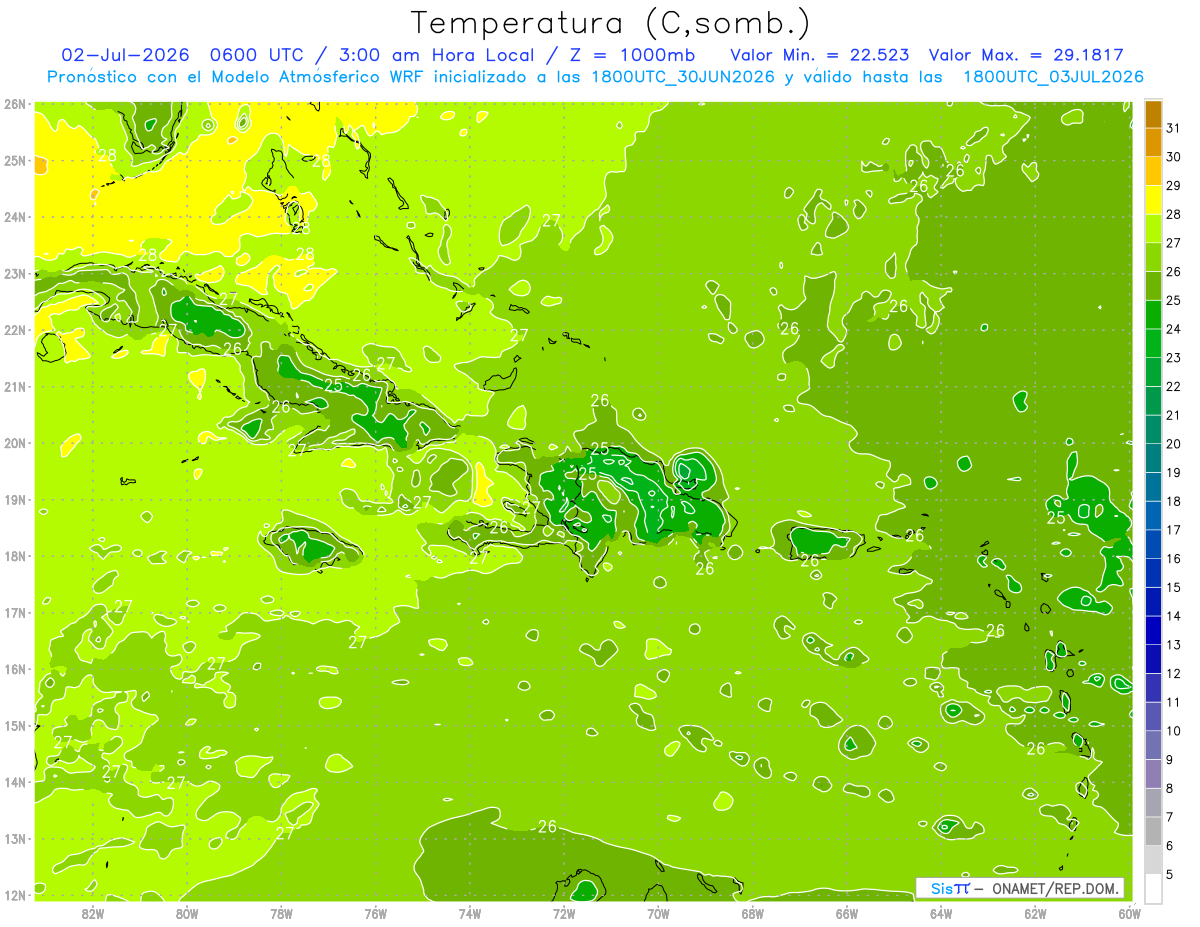The width and height of the screenshot is (1200, 927).
Task: Click the 30 label on the color scale
Action: [x=1174, y=157]
